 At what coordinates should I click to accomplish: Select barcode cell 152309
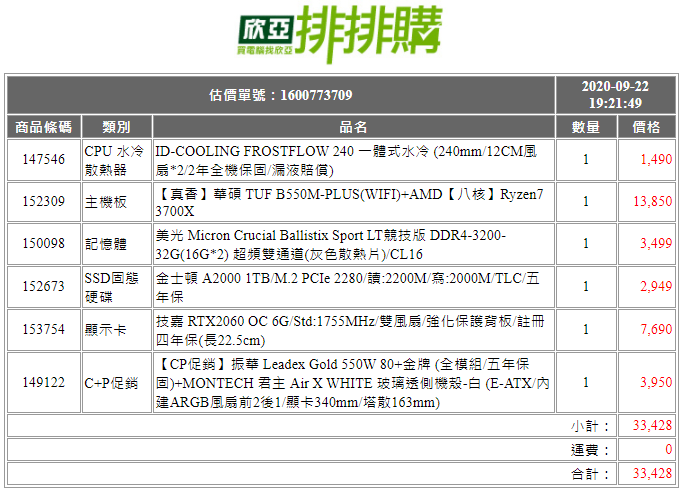coord(44,202)
